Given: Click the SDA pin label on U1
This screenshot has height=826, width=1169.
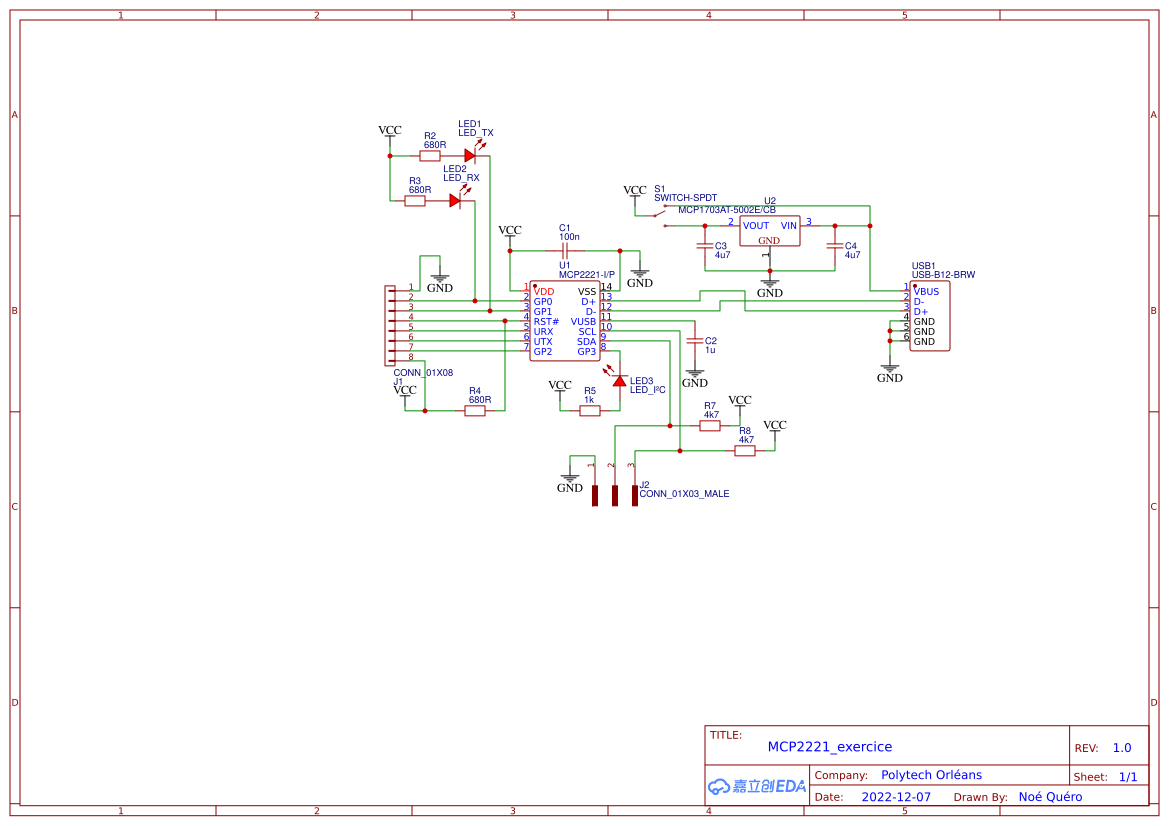Looking at the screenshot, I should pyautogui.click(x=586, y=341).
